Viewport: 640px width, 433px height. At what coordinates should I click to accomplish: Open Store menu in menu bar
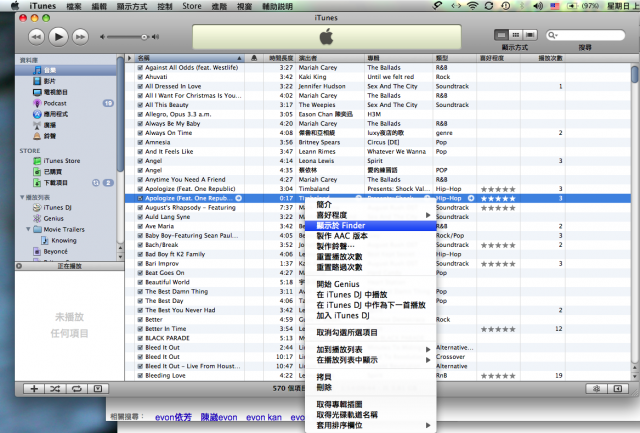[192, 6]
